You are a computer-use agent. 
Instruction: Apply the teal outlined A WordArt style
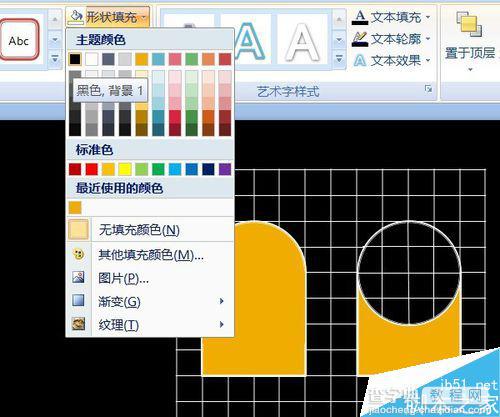tap(251, 41)
